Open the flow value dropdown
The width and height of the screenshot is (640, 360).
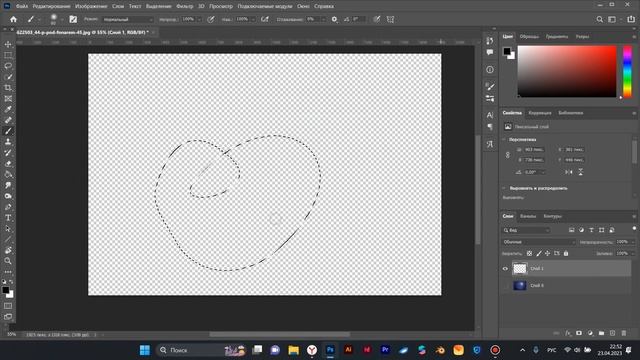tap(253, 19)
